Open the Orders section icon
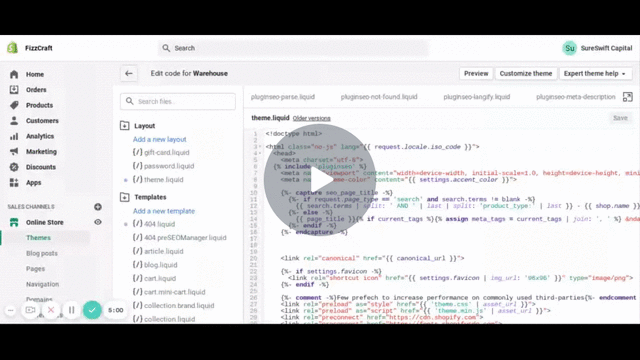 coord(14,90)
